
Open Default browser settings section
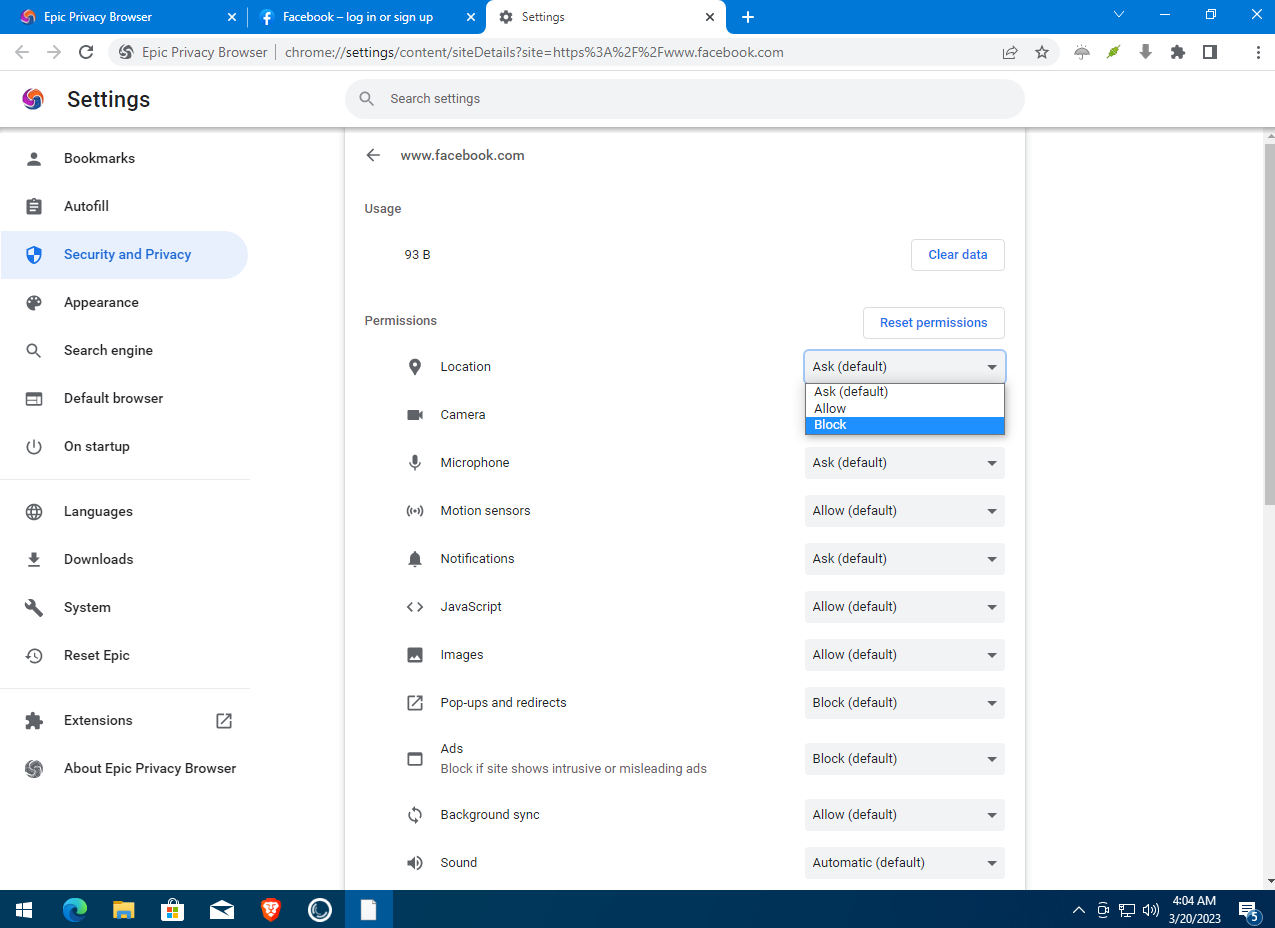pyautogui.click(x=124, y=399)
